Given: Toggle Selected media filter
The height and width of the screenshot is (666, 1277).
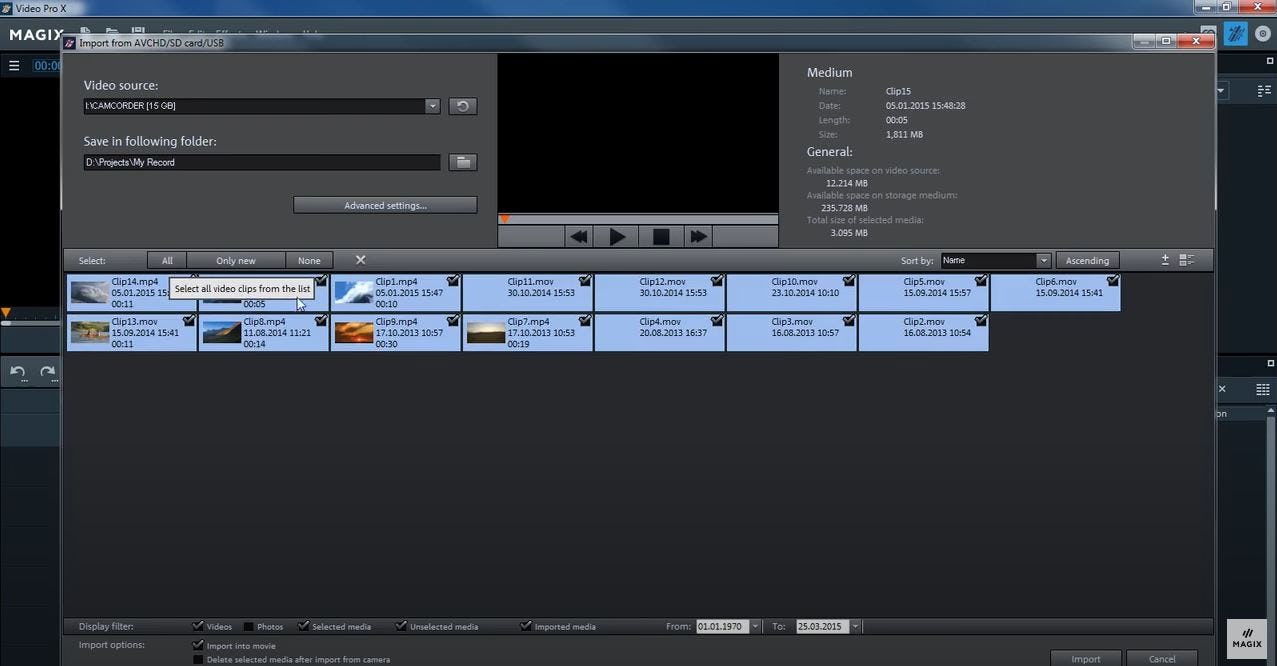Looking at the screenshot, I should coord(303,626).
